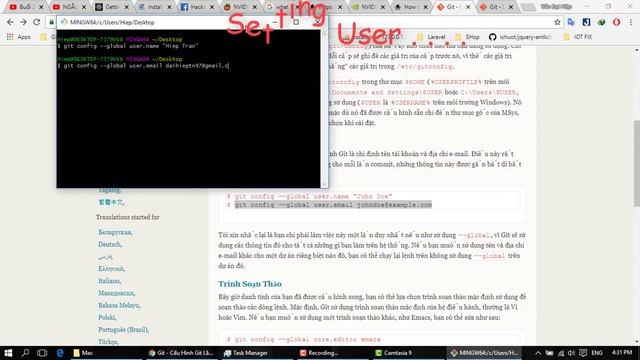Viewport: 640px width, 360px height.
Task: Open the 4:31 PM taskbar clock
Action: tap(622, 353)
